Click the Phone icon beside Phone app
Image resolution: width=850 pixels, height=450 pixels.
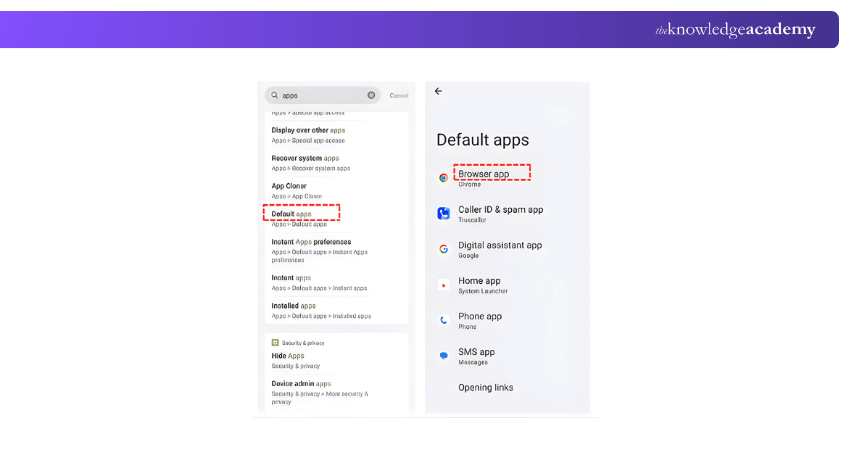[443, 320]
